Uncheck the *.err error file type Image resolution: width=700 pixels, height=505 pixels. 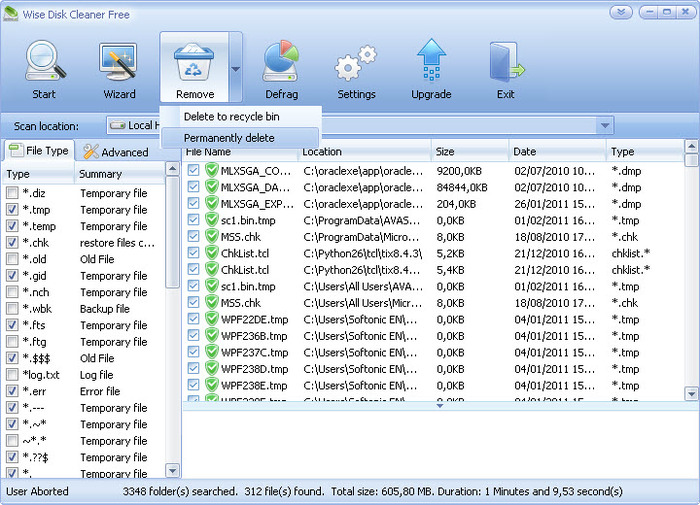pos(12,391)
